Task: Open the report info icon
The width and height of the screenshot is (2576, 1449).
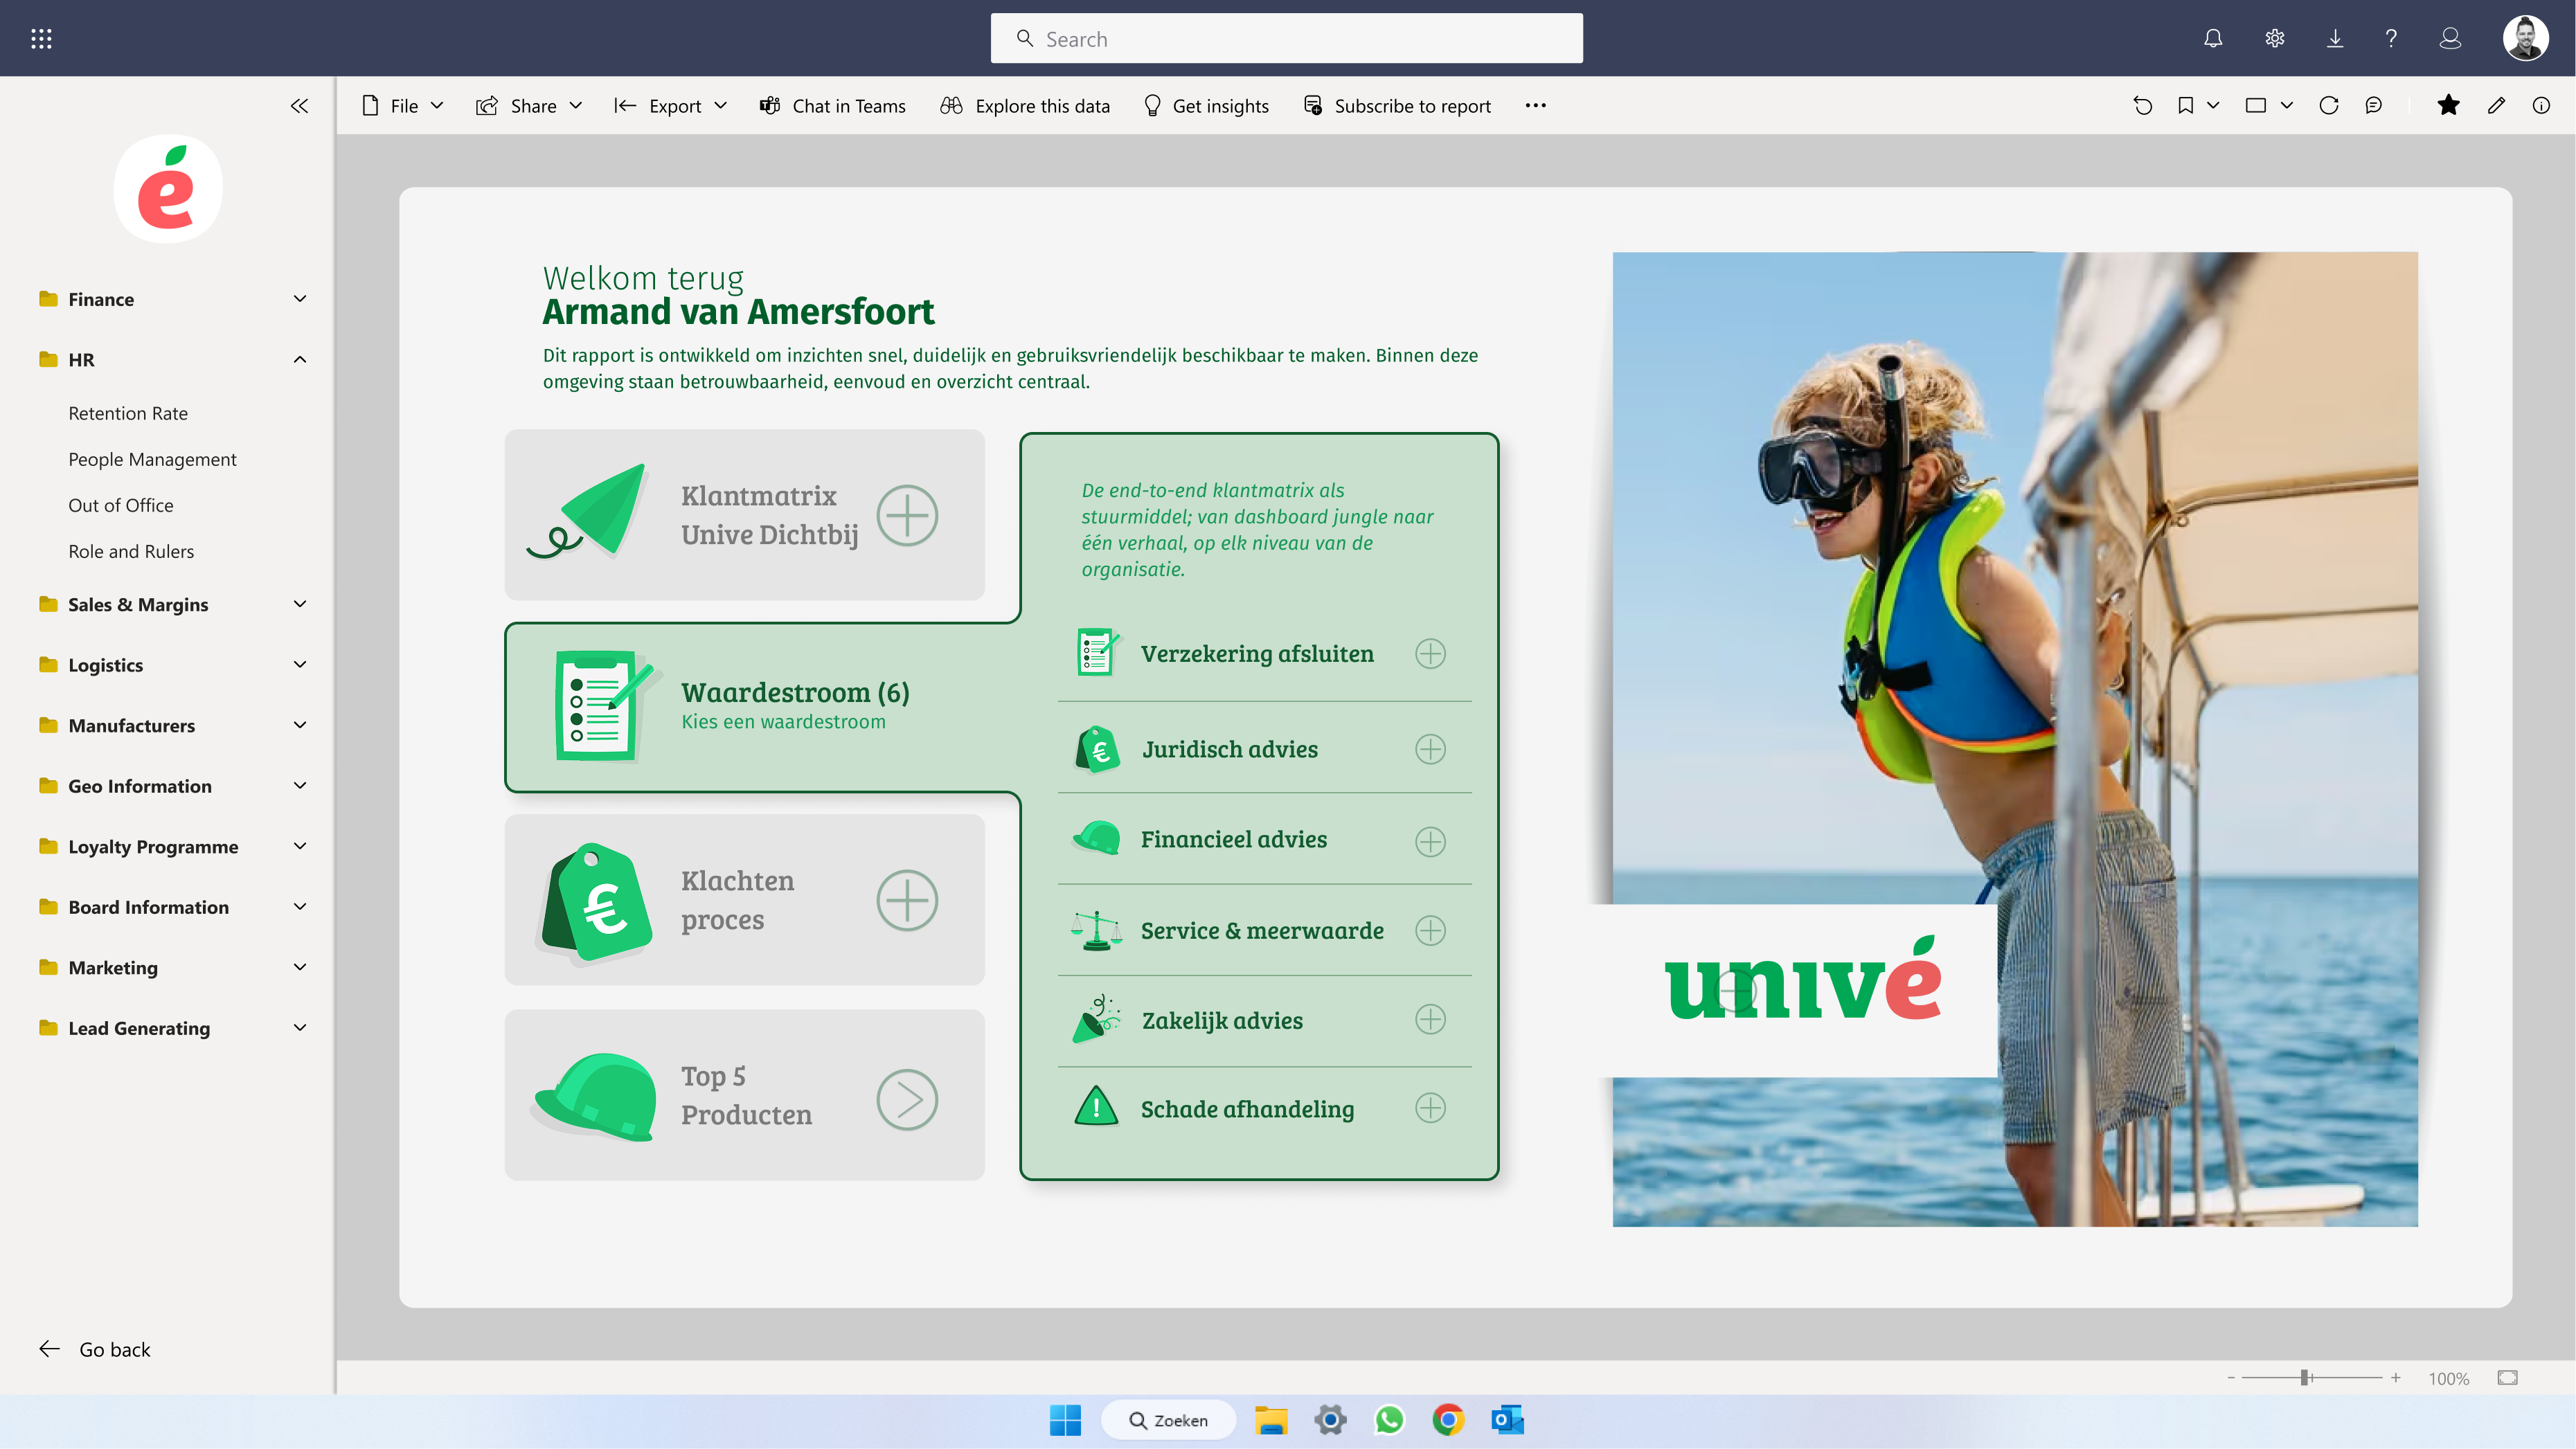Action: [x=2541, y=105]
